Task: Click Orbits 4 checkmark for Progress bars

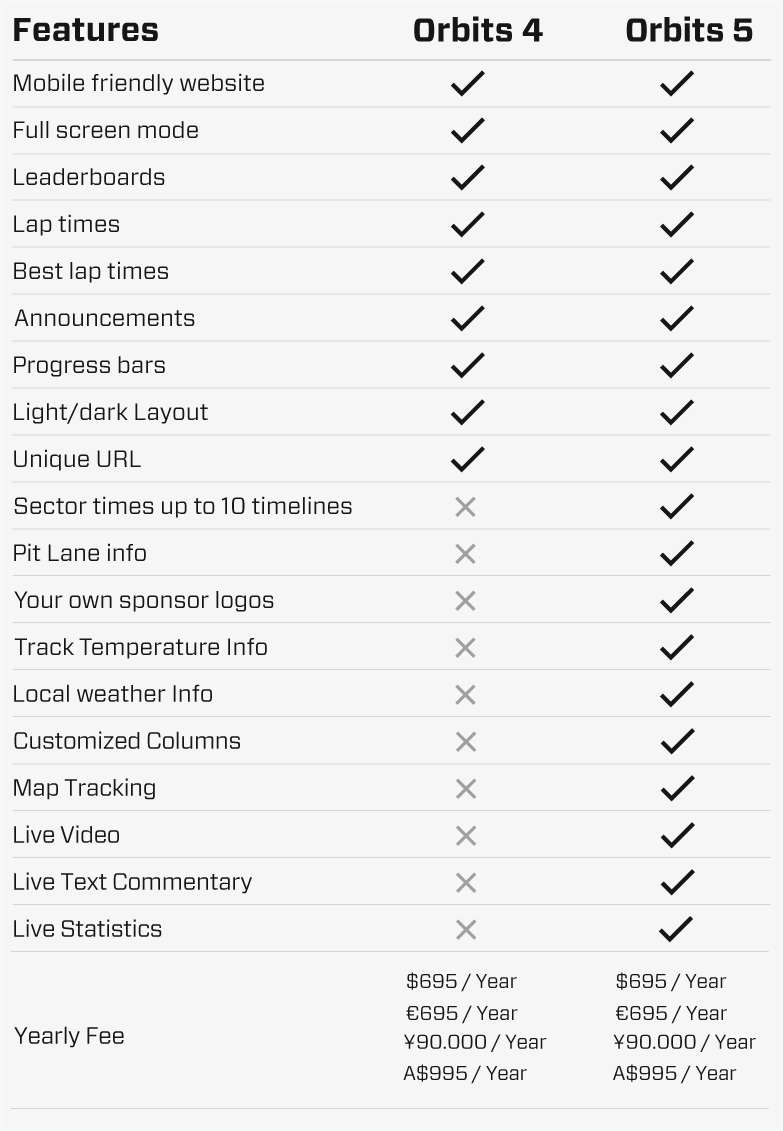Action: click(x=467, y=365)
